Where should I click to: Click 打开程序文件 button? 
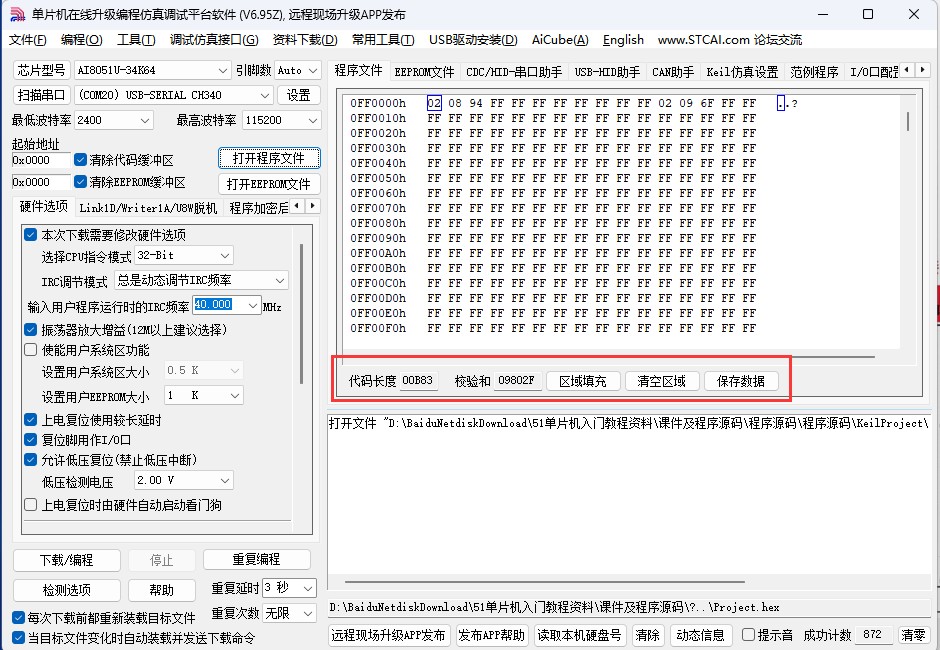click(269, 158)
